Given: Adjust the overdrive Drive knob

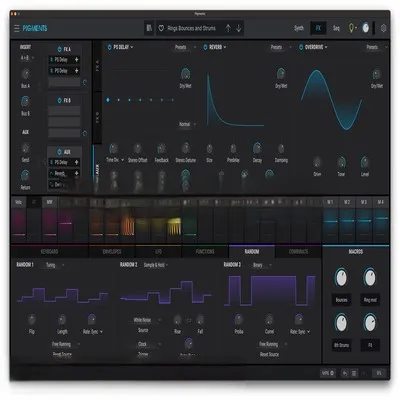Looking at the screenshot, I should [x=317, y=162].
